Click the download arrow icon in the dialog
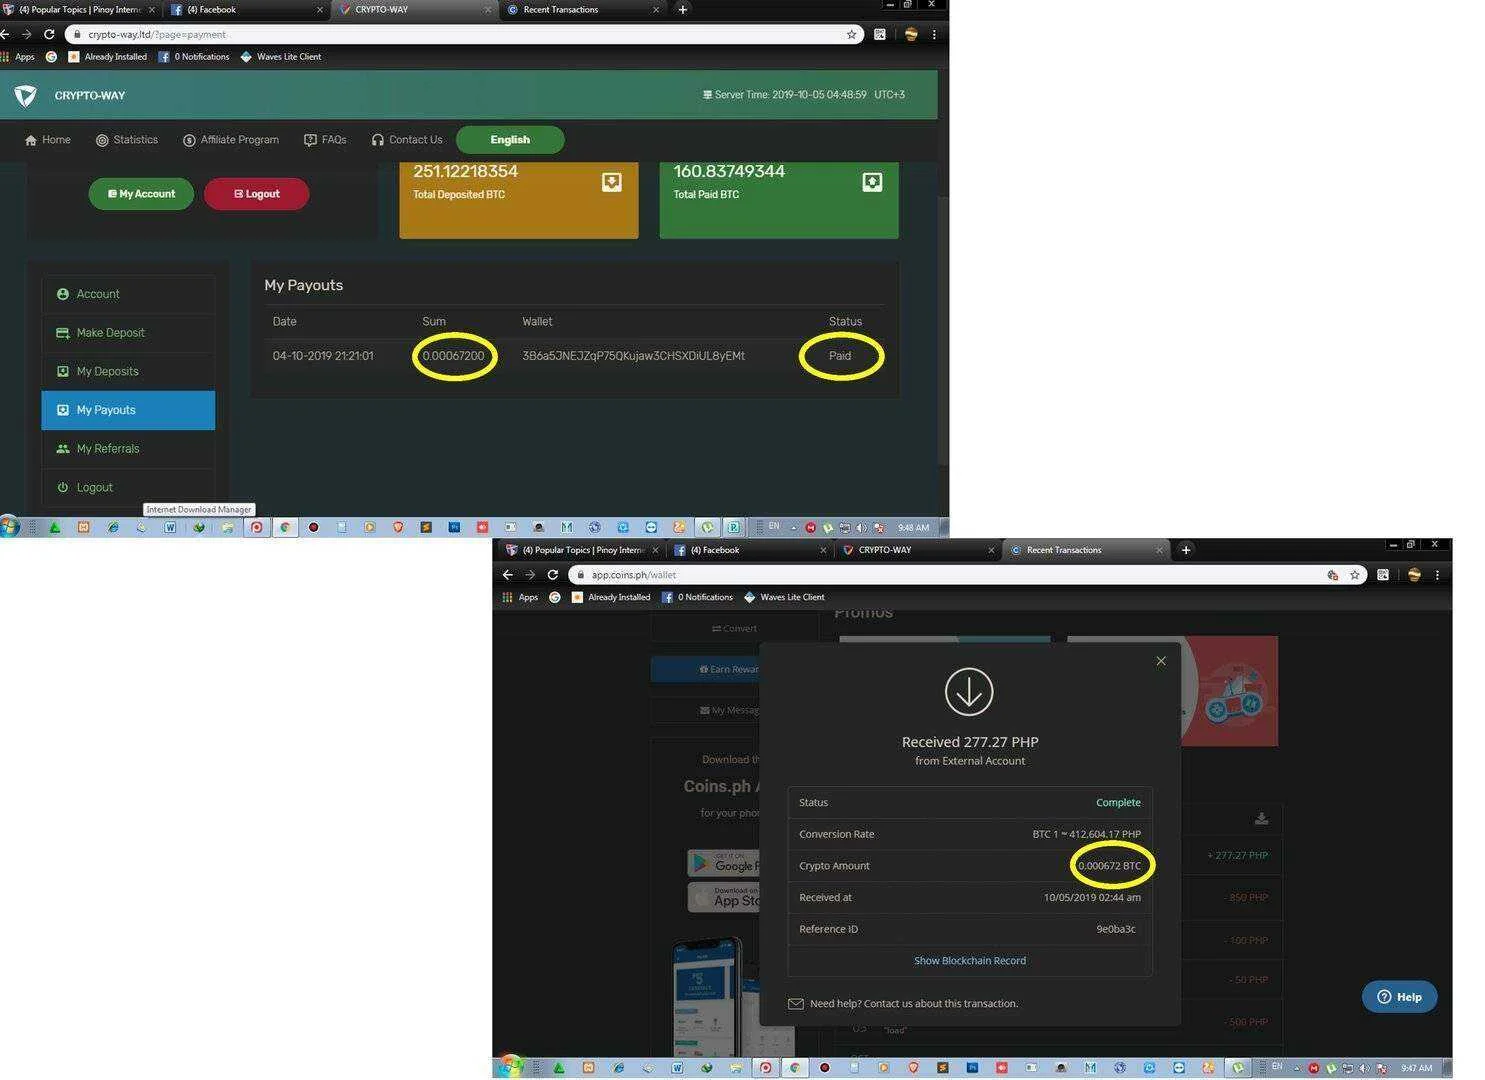 pyautogui.click(x=969, y=691)
